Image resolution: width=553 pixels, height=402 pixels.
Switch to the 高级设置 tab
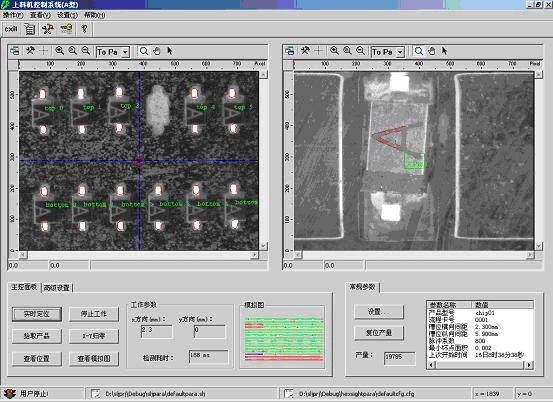(57, 288)
